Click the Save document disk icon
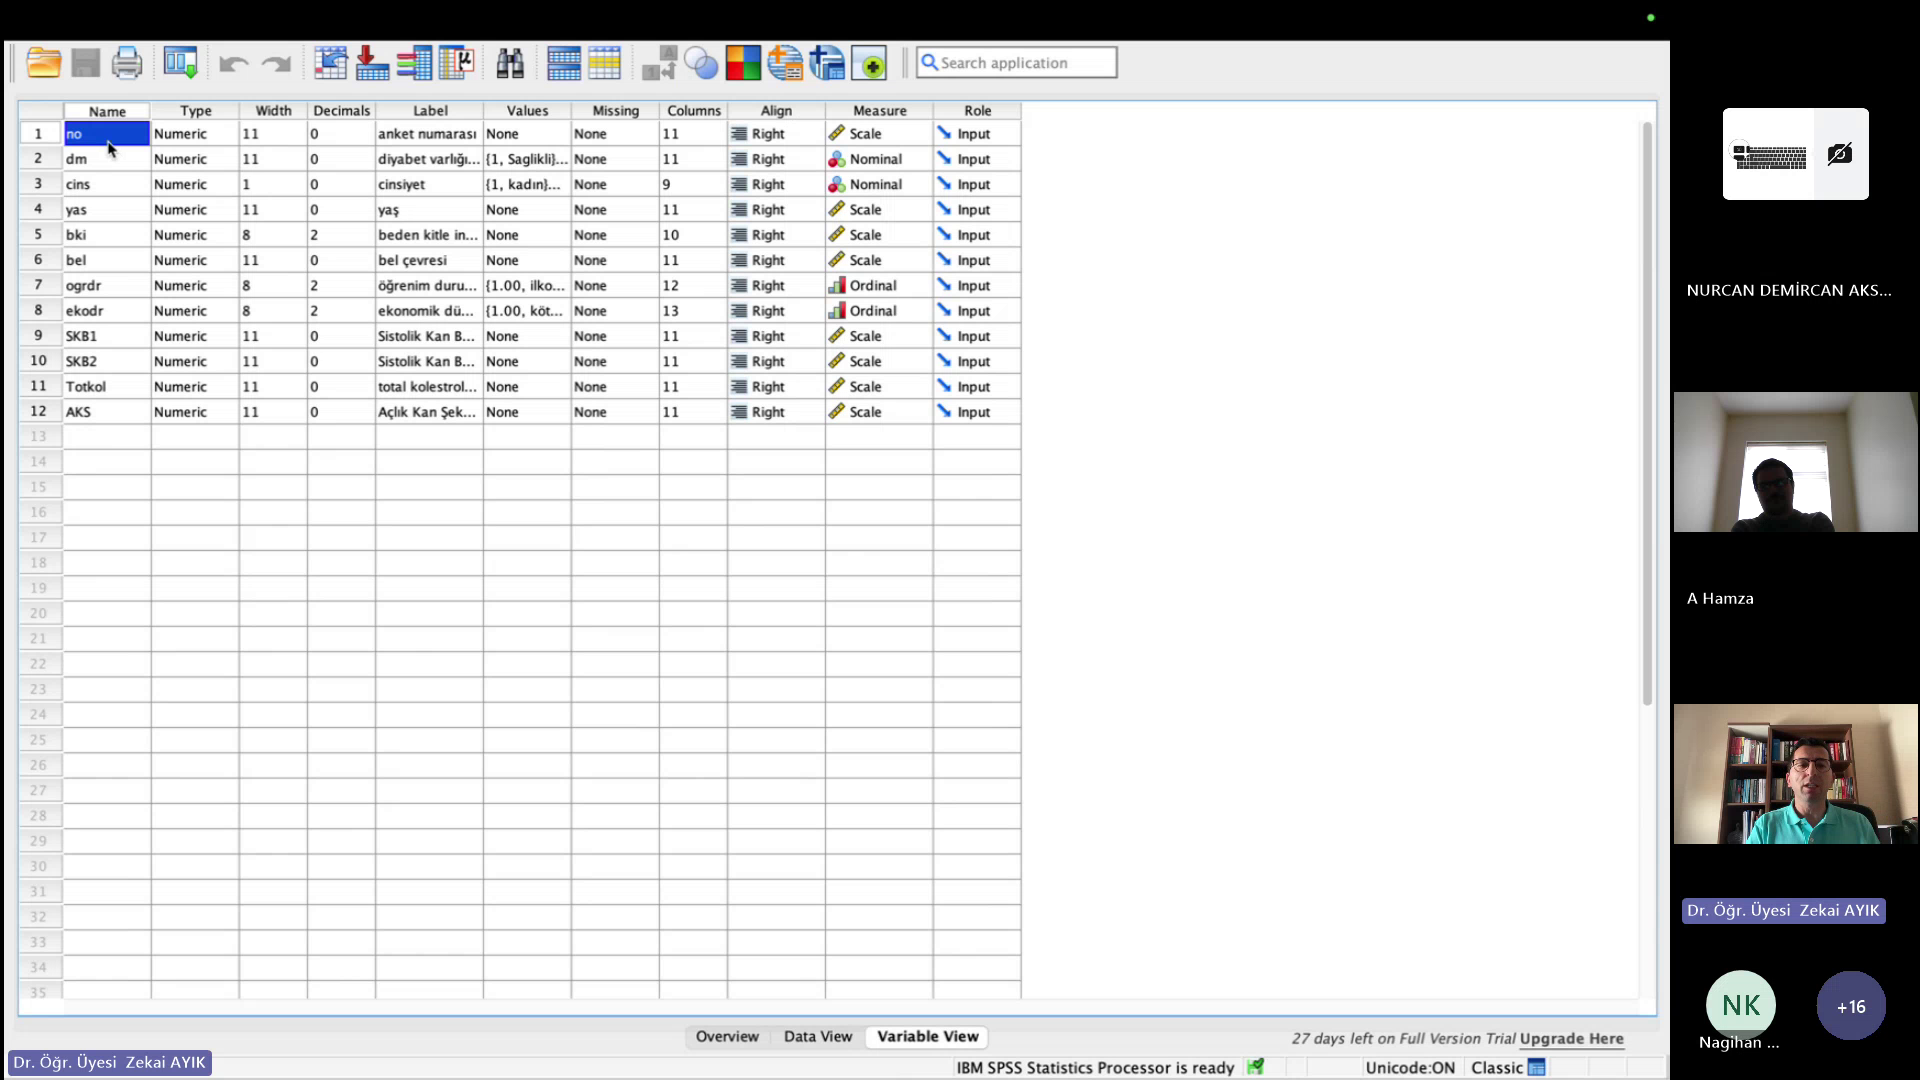 coord(85,63)
